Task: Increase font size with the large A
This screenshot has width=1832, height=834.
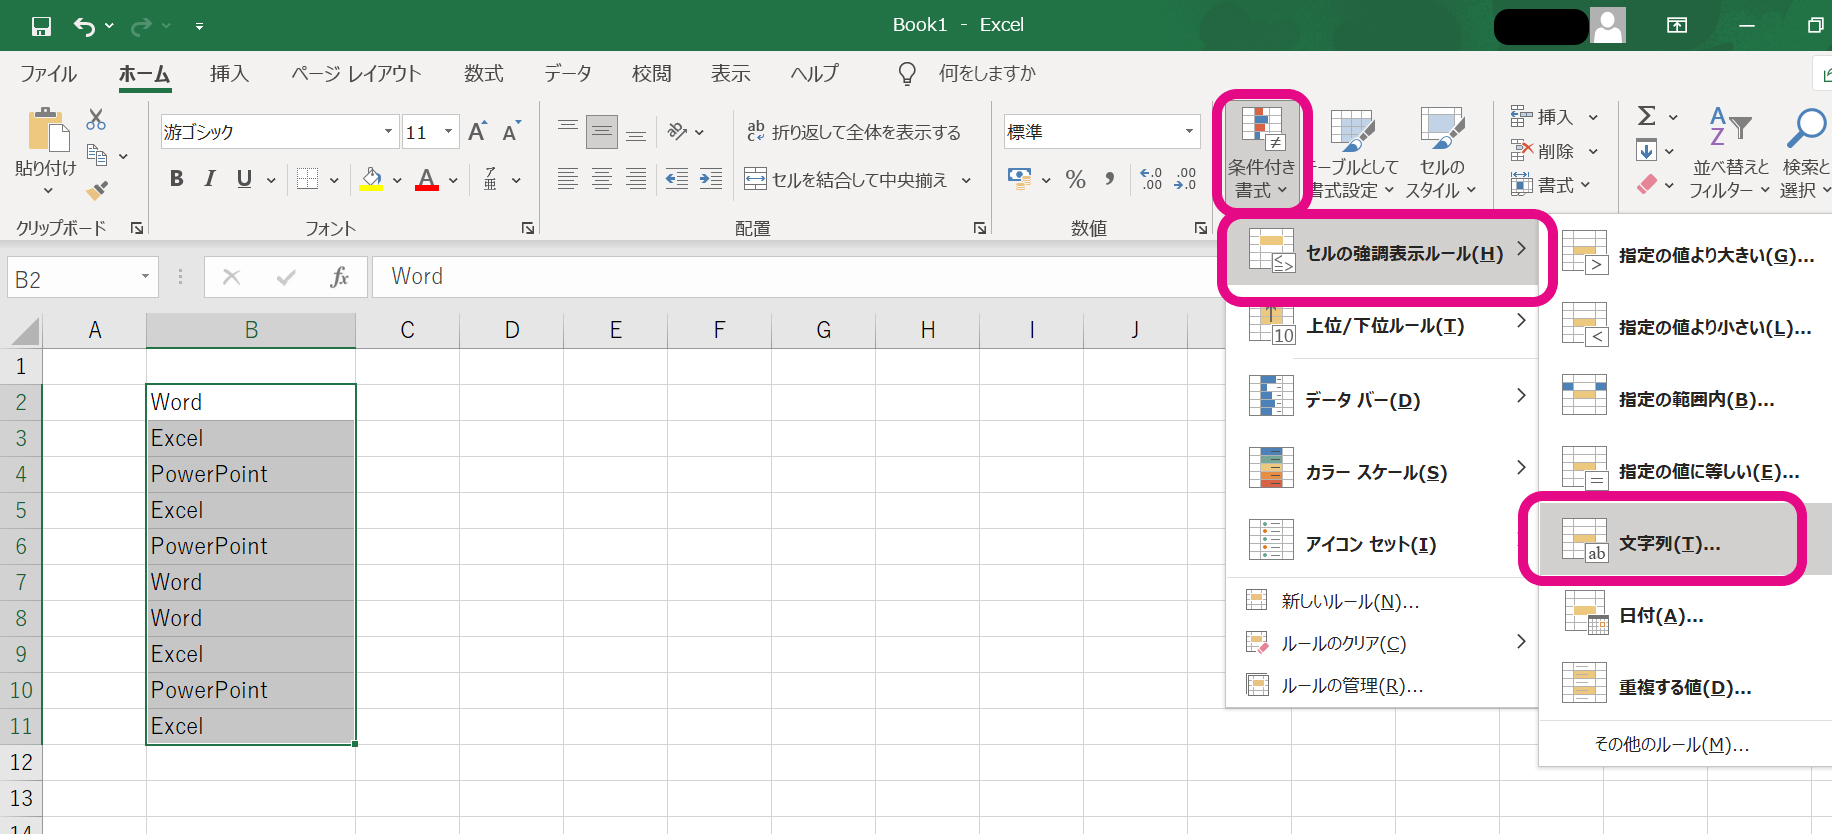Action: pyautogui.click(x=478, y=131)
